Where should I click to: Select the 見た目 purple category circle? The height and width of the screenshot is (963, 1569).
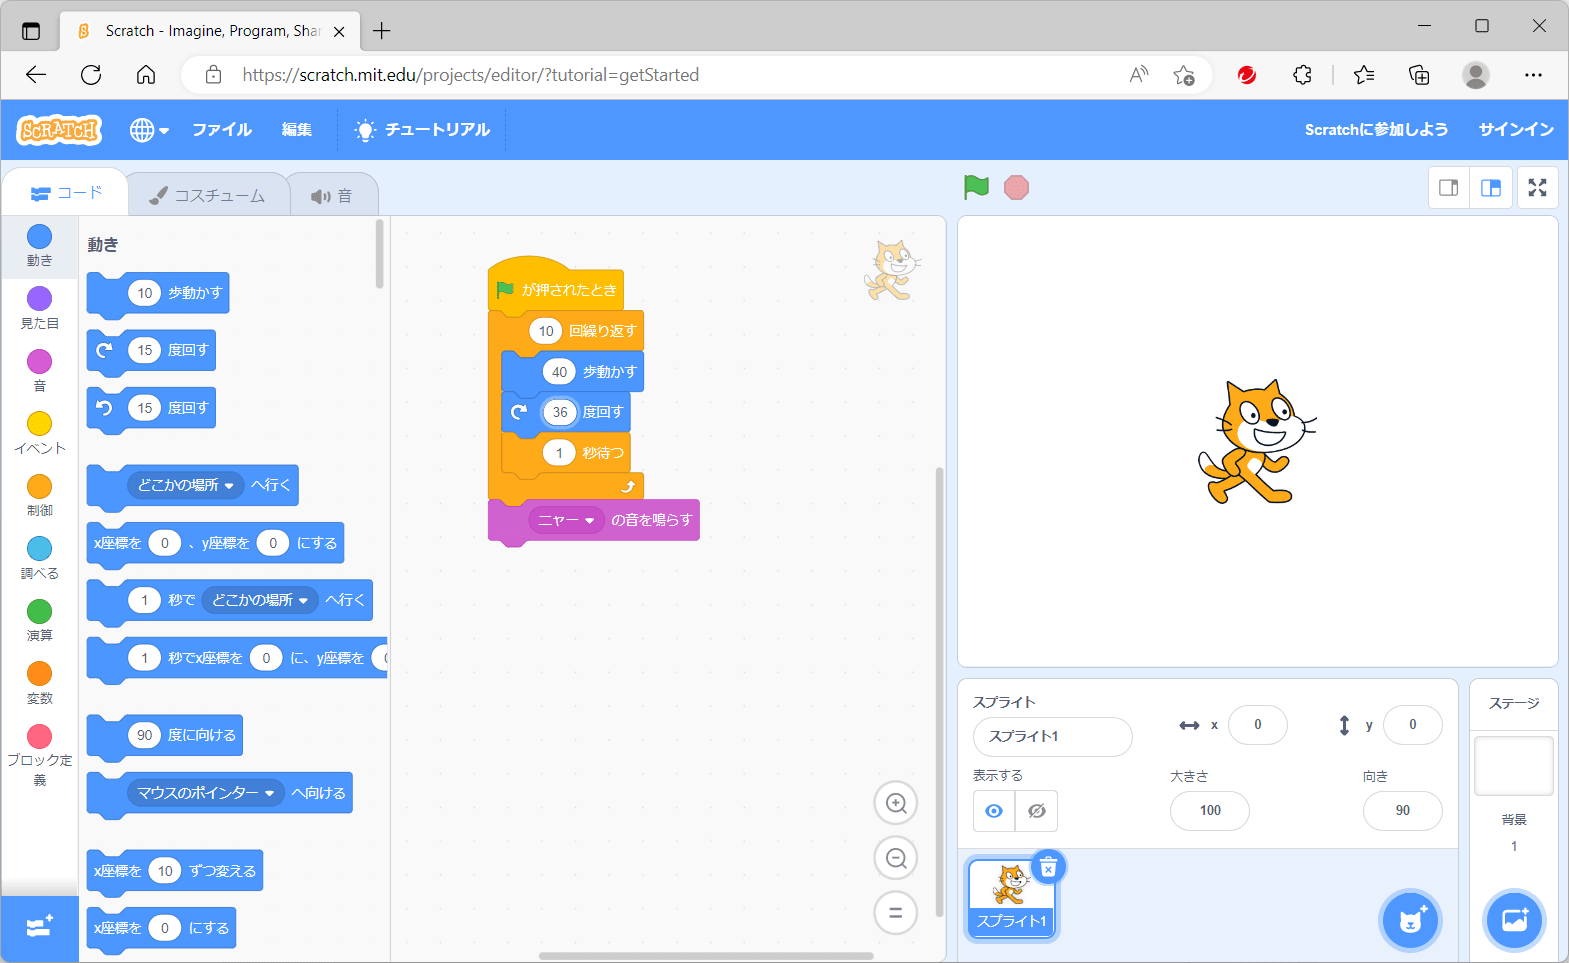coord(39,298)
